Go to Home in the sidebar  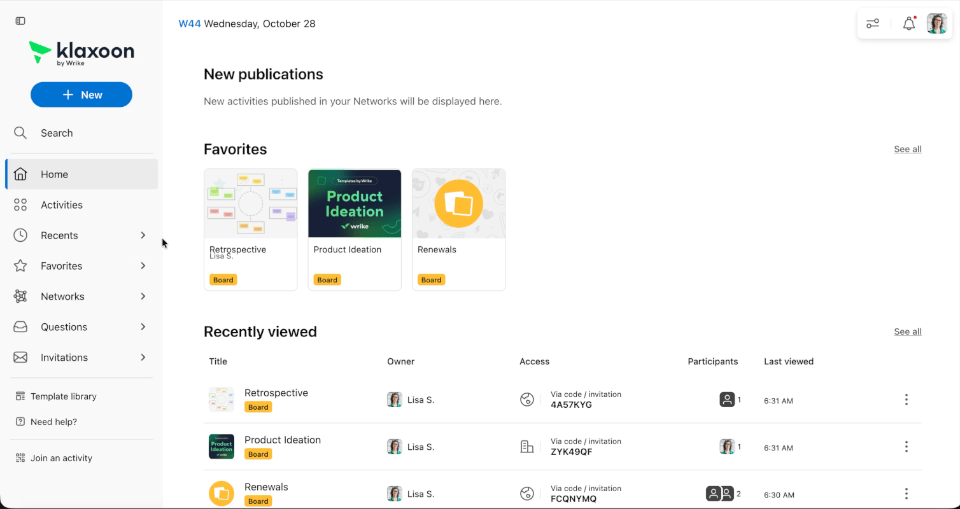[81, 175]
